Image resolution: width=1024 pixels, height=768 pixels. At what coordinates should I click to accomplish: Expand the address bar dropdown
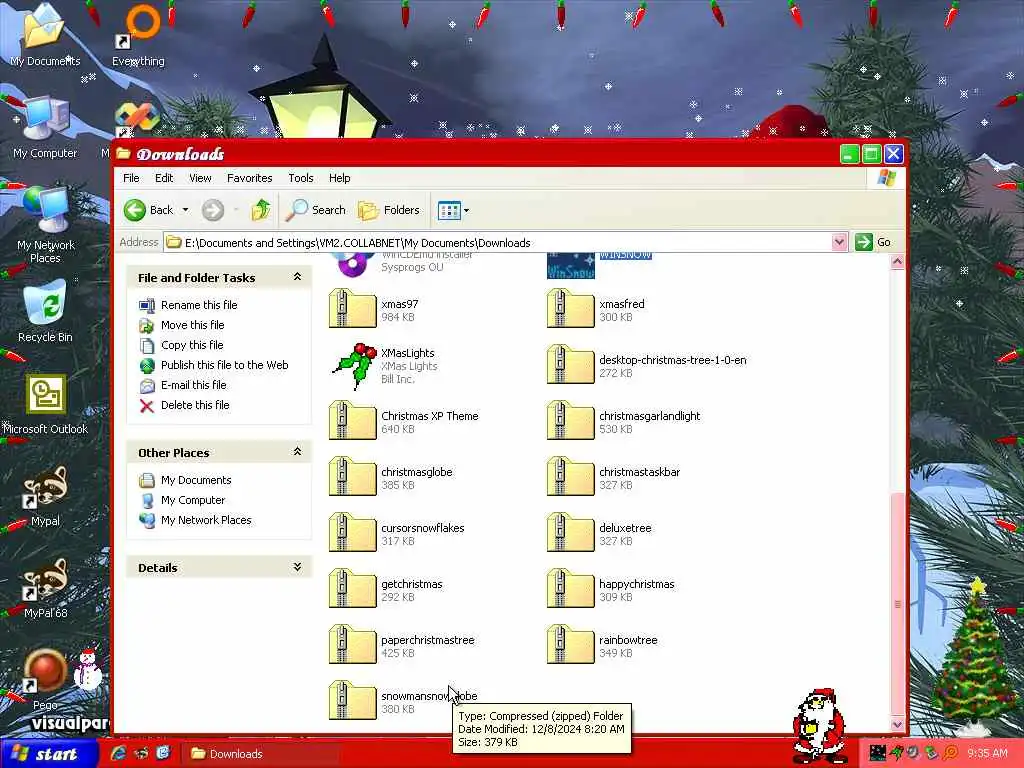[839, 242]
